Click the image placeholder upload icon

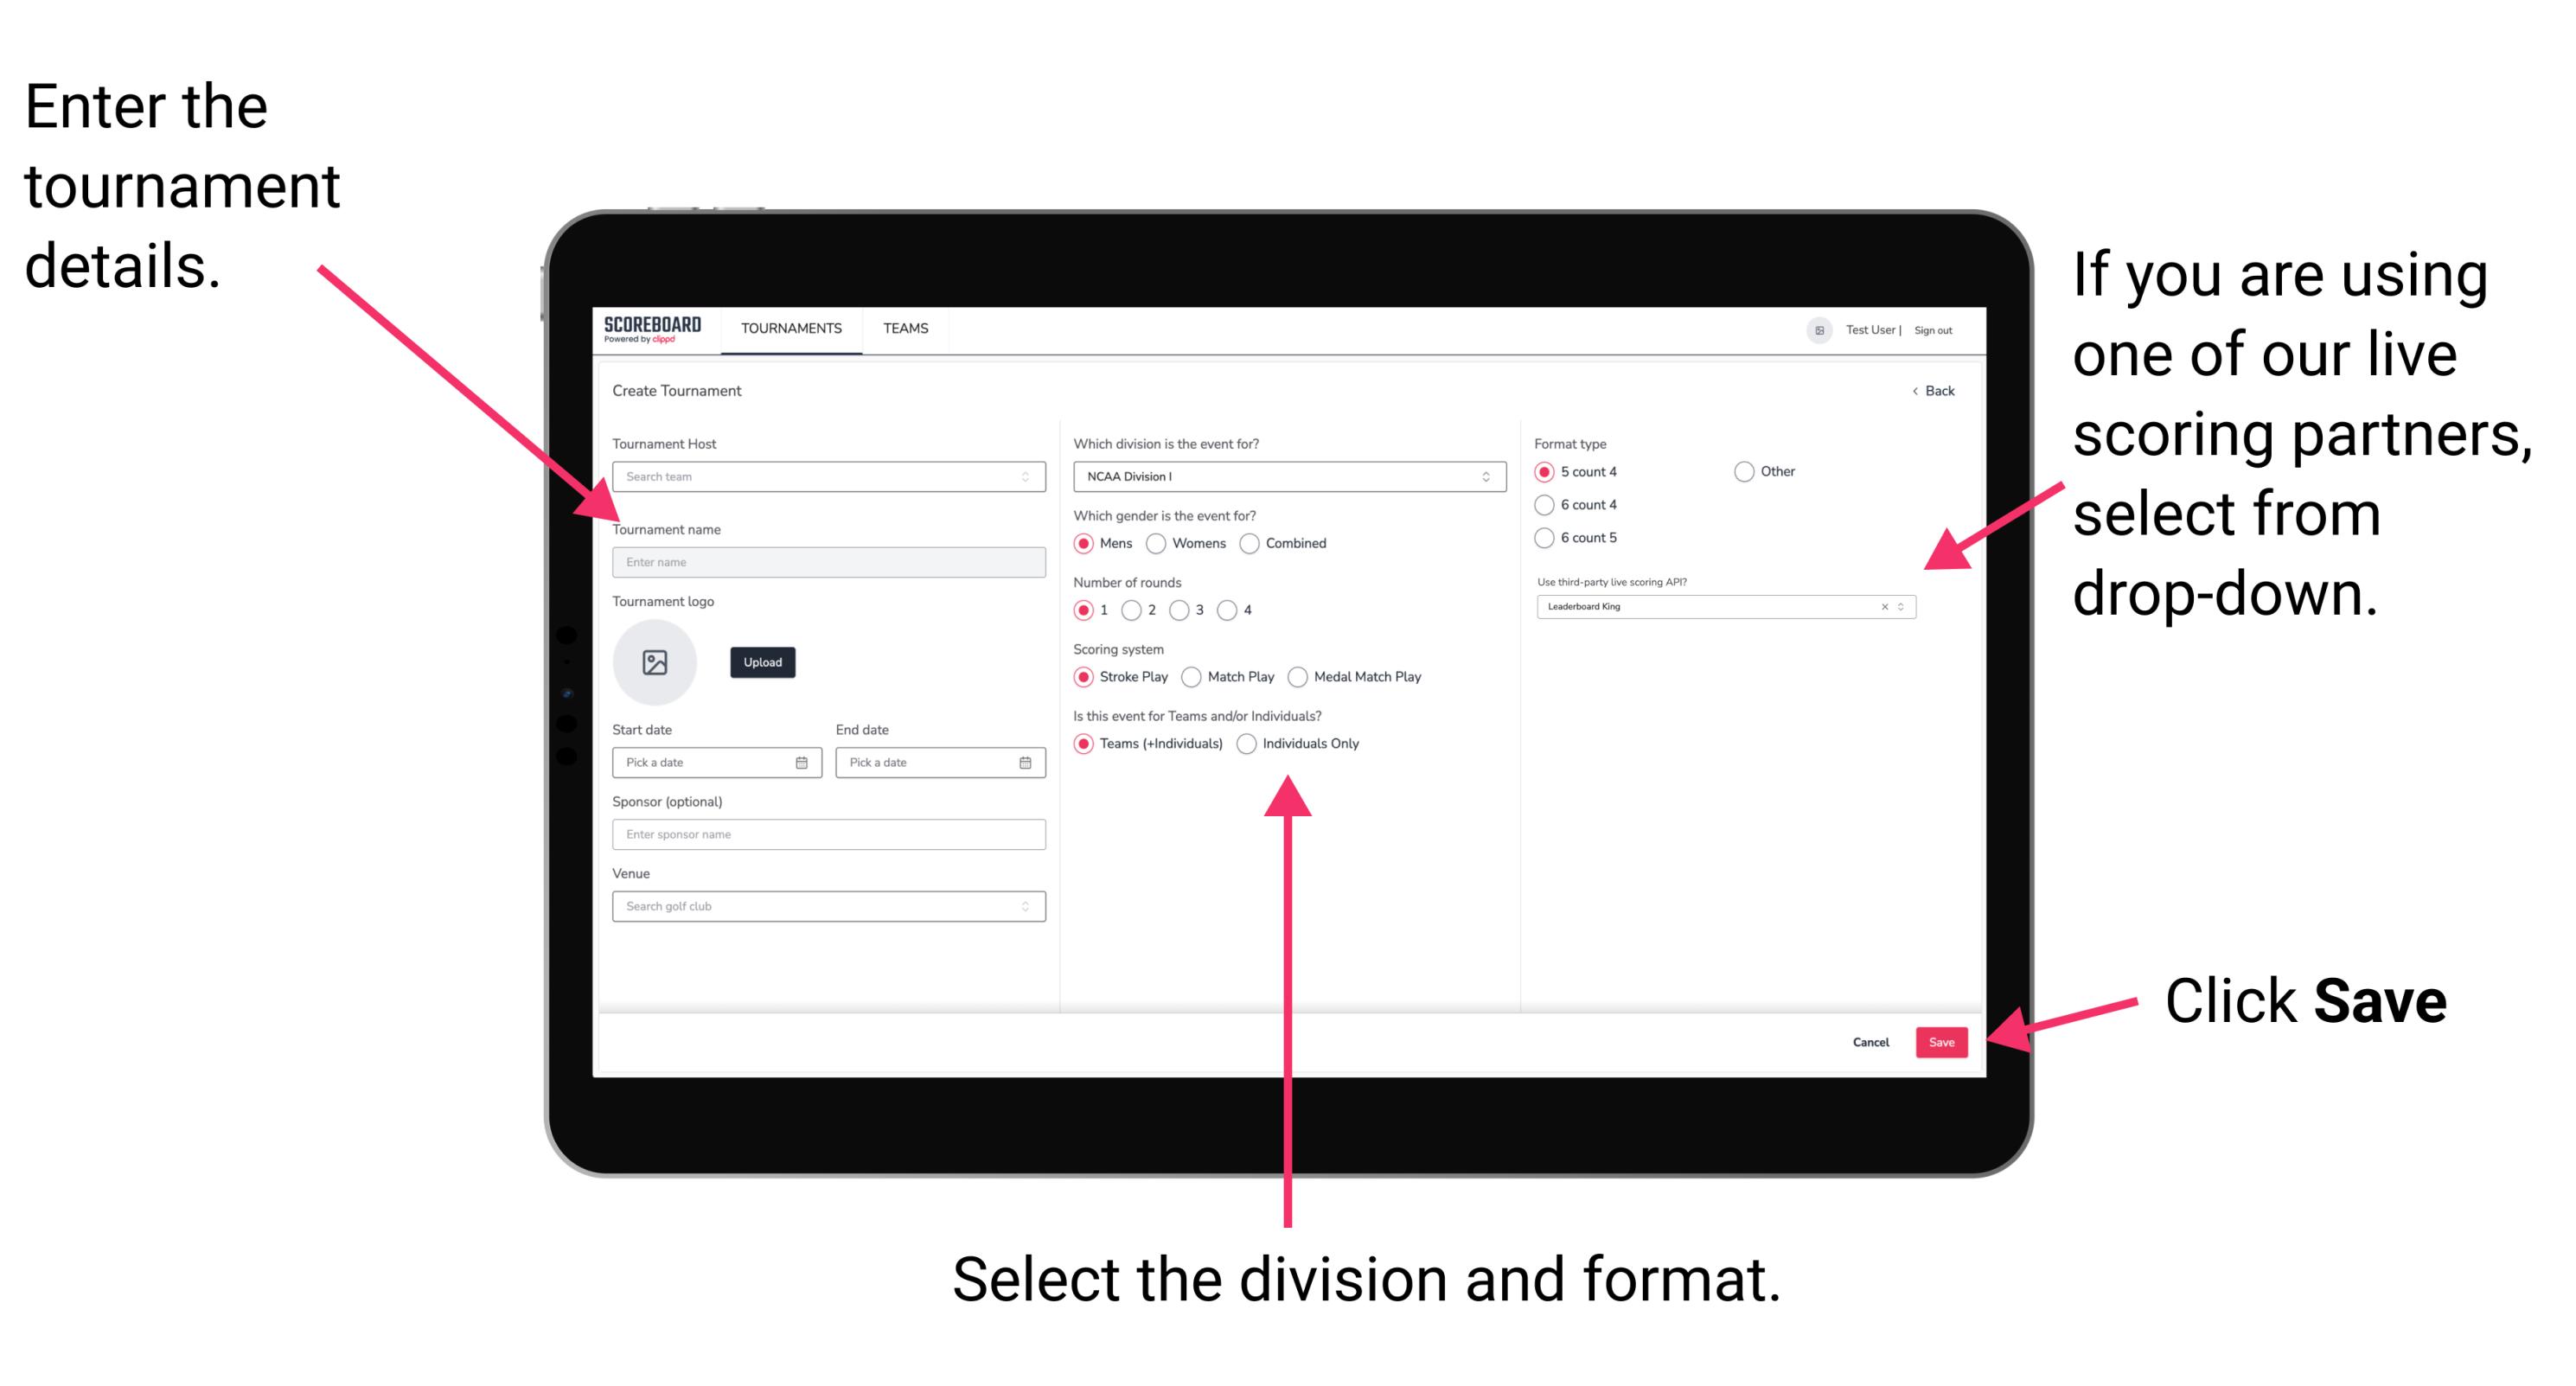pos(655,662)
